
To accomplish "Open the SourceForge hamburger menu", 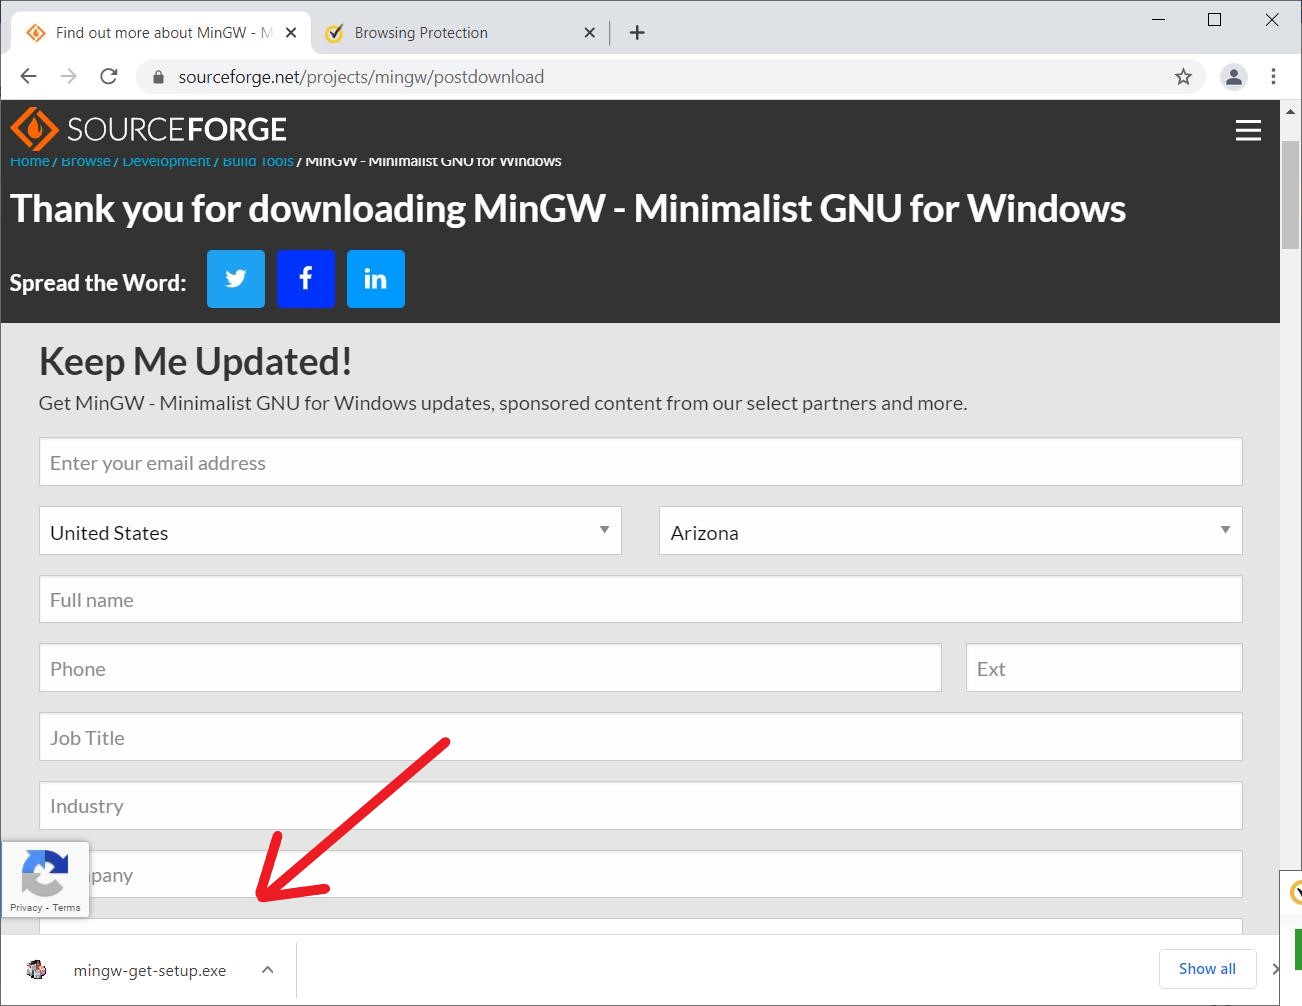I will (x=1248, y=130).
